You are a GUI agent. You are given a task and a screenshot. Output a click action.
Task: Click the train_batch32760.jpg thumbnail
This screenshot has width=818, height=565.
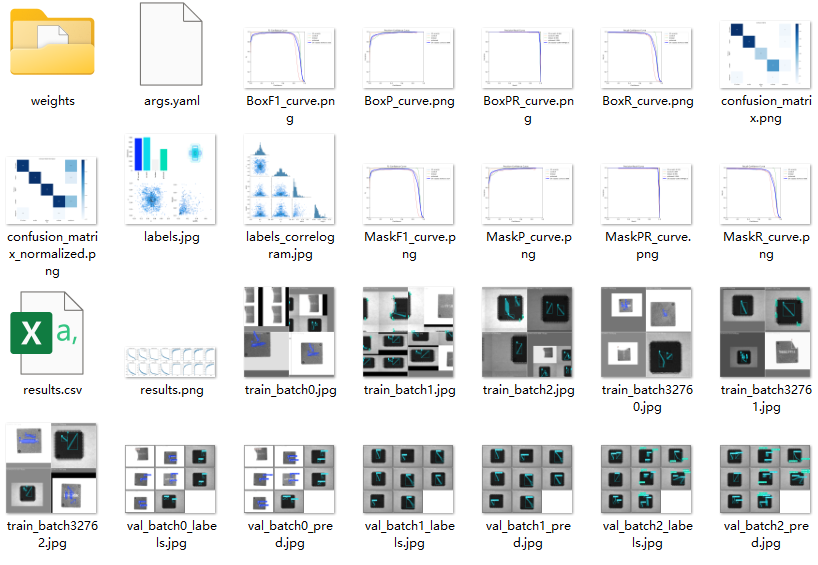[x=646, y=332]
